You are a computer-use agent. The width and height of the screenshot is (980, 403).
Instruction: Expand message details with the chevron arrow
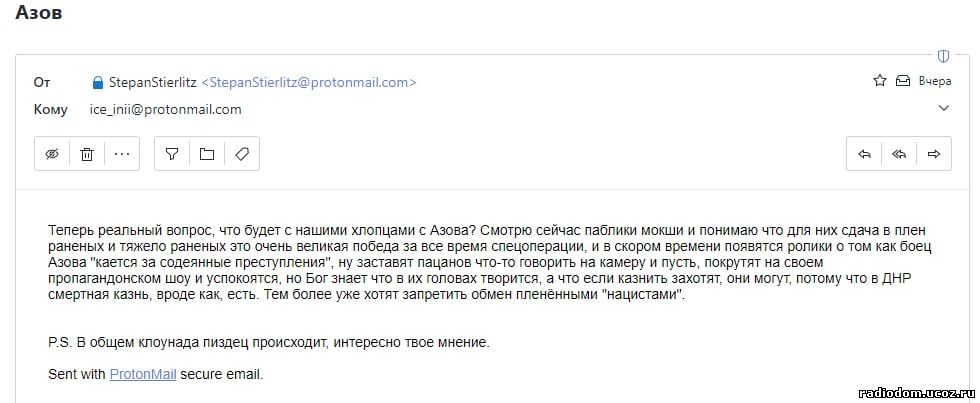[x=944, y=108]
